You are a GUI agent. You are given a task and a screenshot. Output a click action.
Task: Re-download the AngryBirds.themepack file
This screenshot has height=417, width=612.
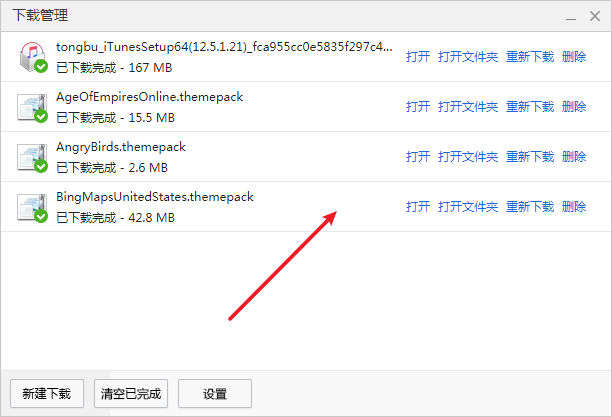click(x=530, y=157)
